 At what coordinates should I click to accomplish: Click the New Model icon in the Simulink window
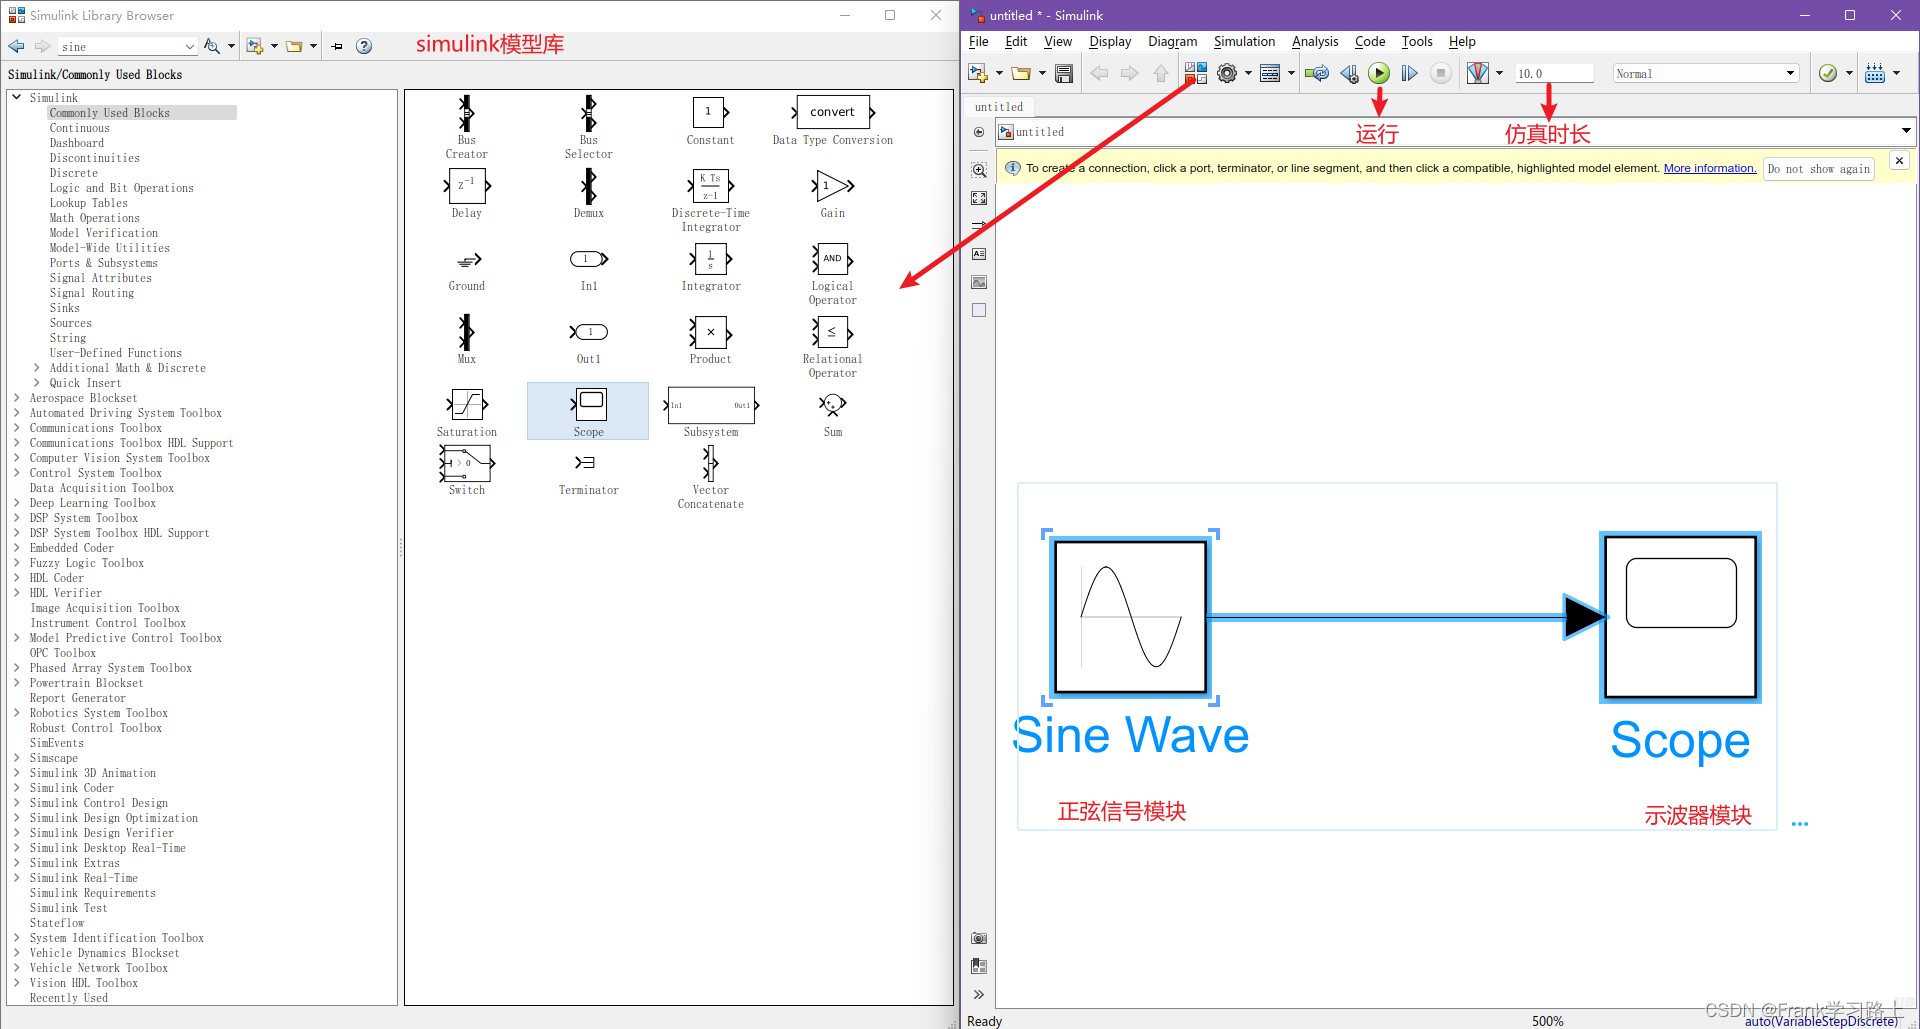pos(977,73)
